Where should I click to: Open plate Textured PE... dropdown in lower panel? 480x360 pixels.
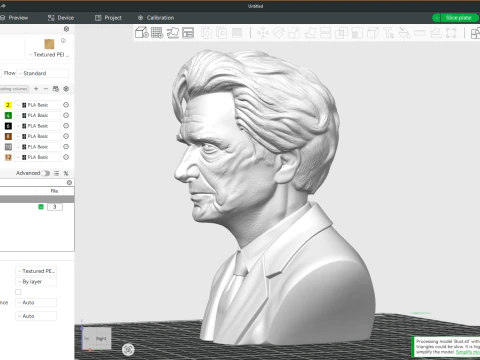click(x=36, y=271)
